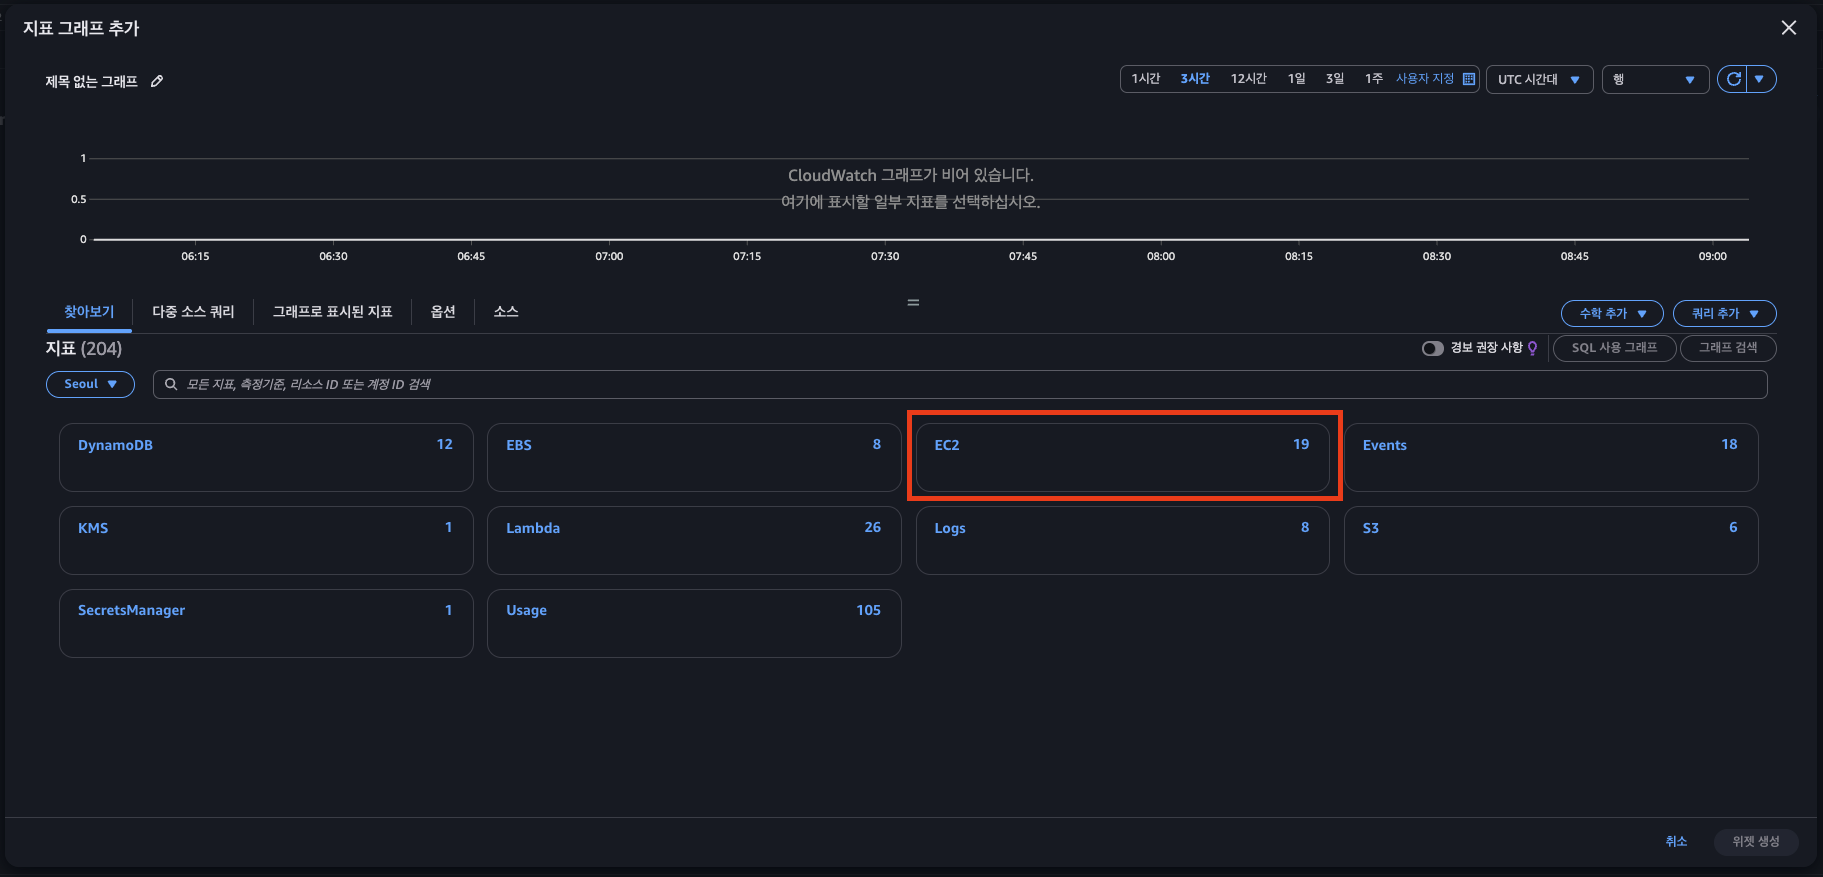This screenshot has height=877, width=1823.
Task: Expand the 쿼리 추가 dropdown
Action: tap(1725, 313)
